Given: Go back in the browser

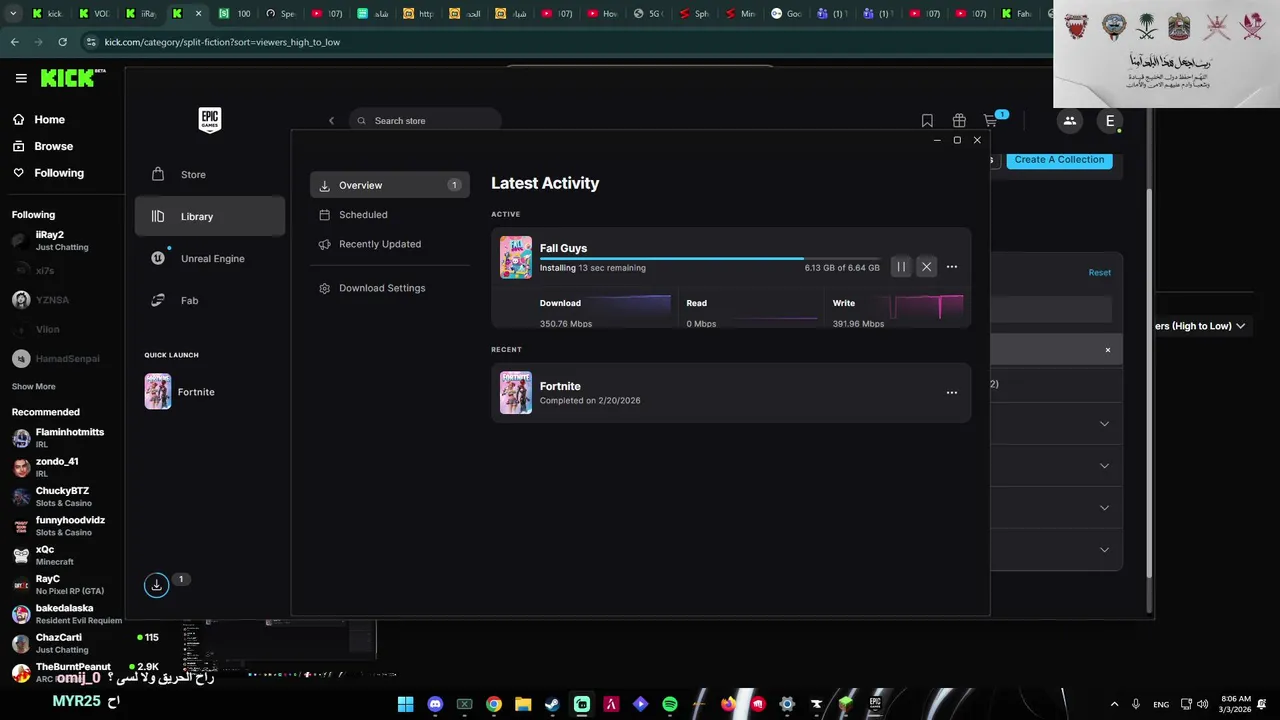Looking at the screenshot, I should tap(14, 42).
